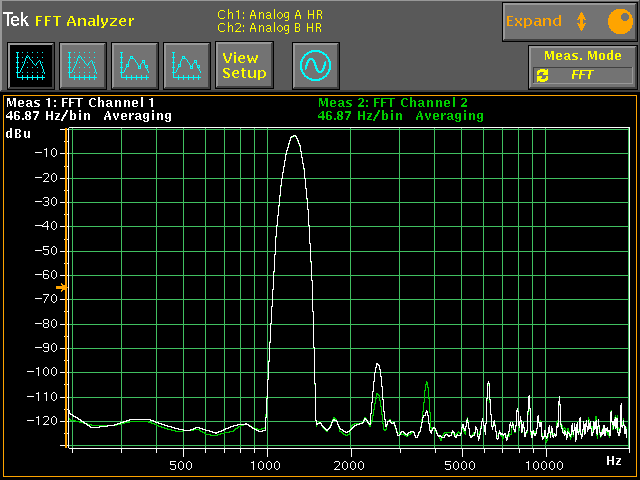The image size is (640, 480).
Task: Click the FFT mode value field
Action: click(591, 75)
